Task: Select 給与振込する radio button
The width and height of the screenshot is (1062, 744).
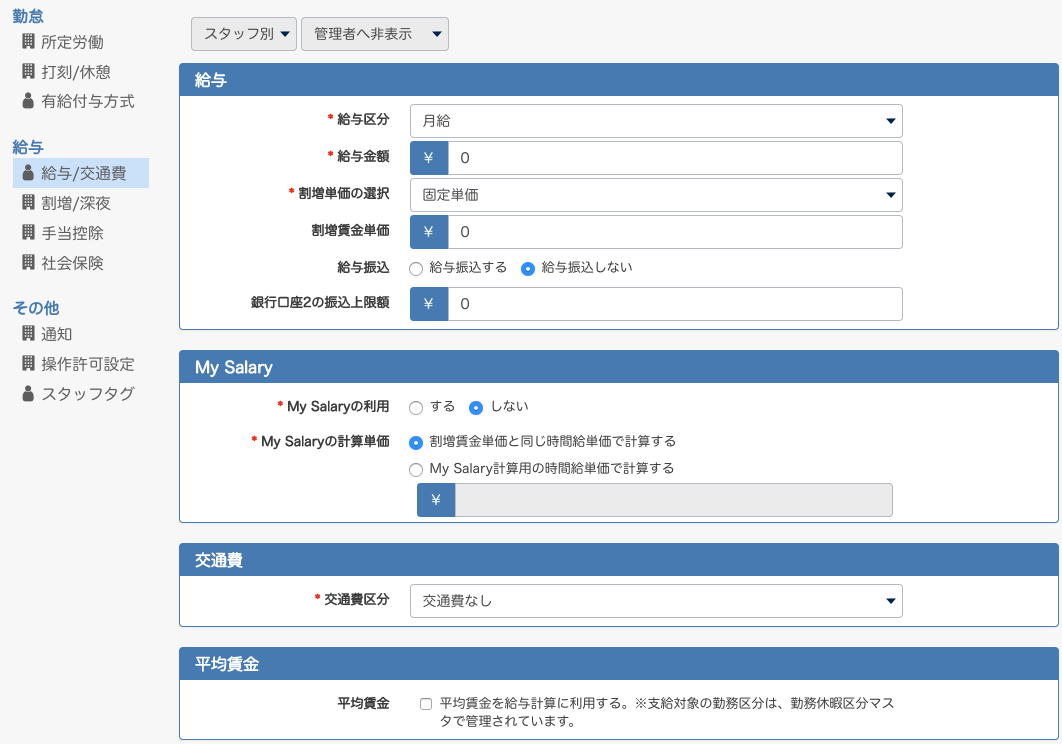Action: pos(416,268)
